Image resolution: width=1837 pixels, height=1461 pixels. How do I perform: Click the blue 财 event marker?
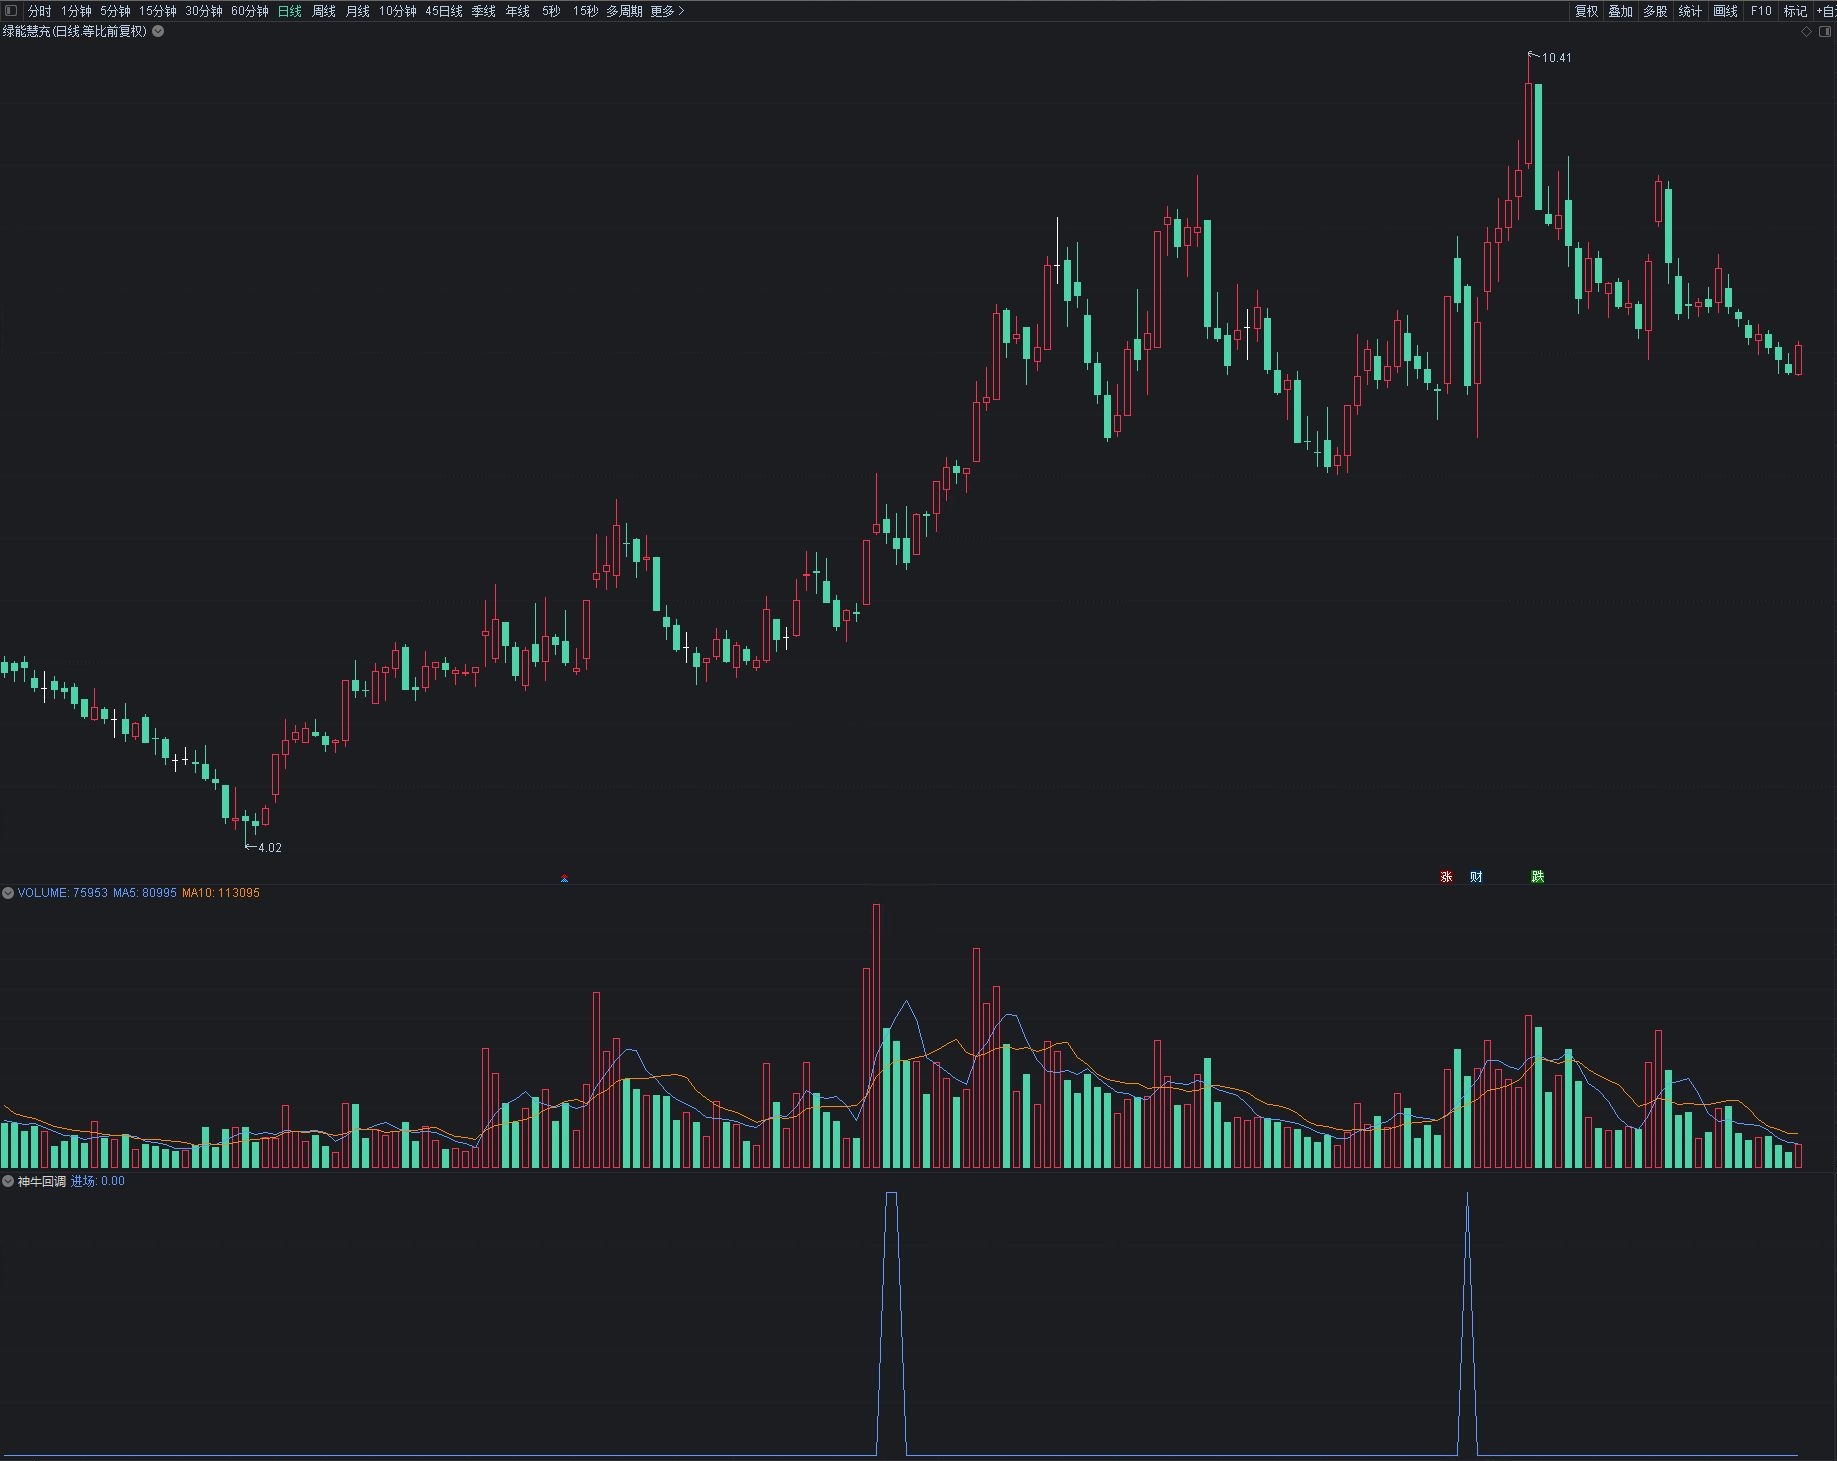pyautogui.click(x=1476, y=877)
